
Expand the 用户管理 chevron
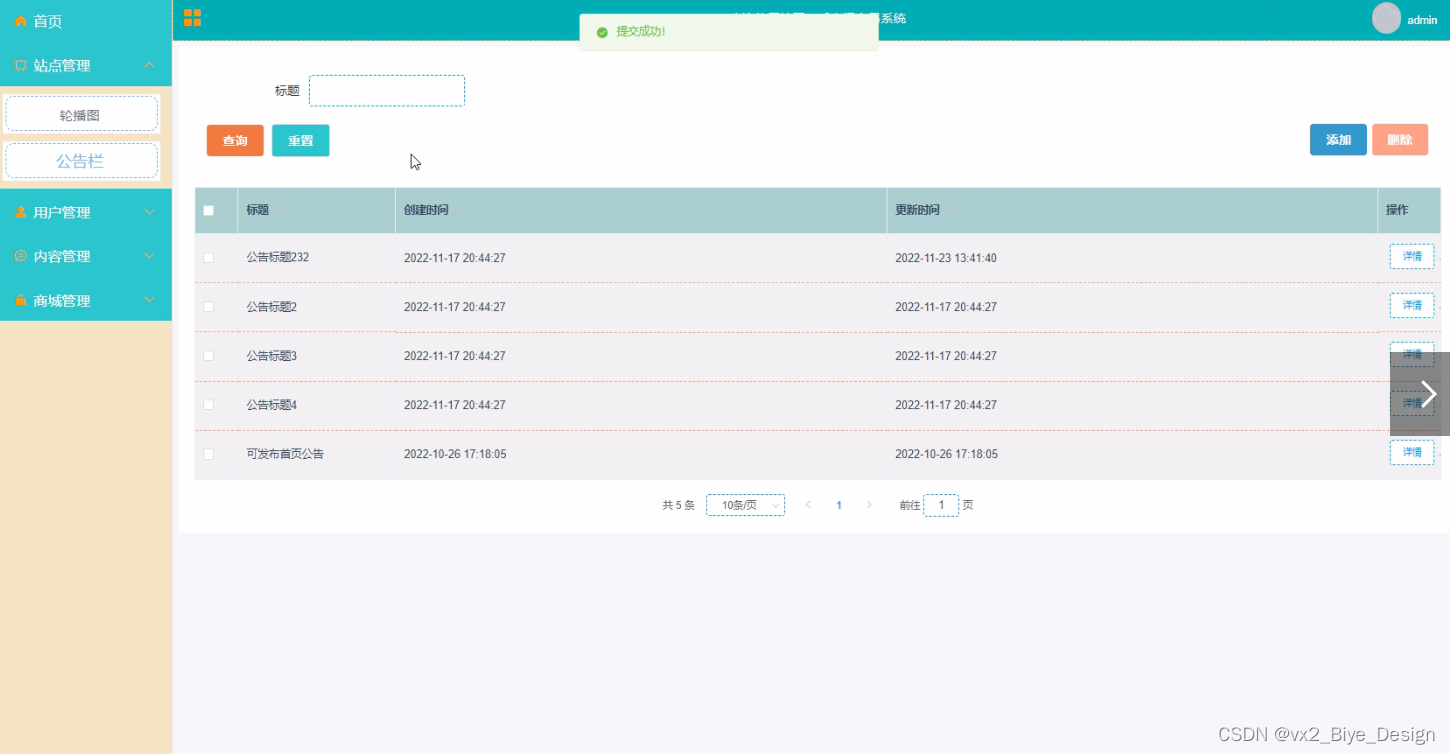coord(149,212)
